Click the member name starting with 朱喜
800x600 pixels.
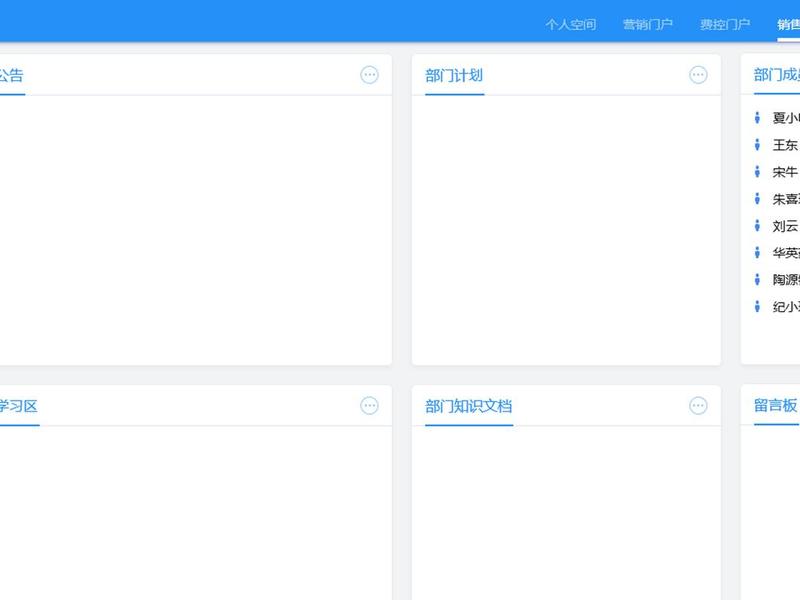coord(786,199)
